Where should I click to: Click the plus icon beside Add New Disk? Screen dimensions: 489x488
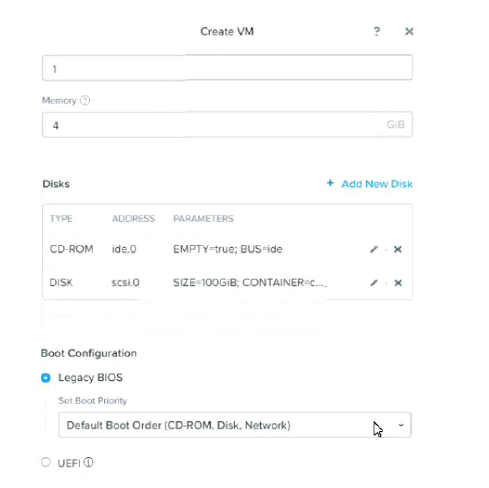coord(330,183)
